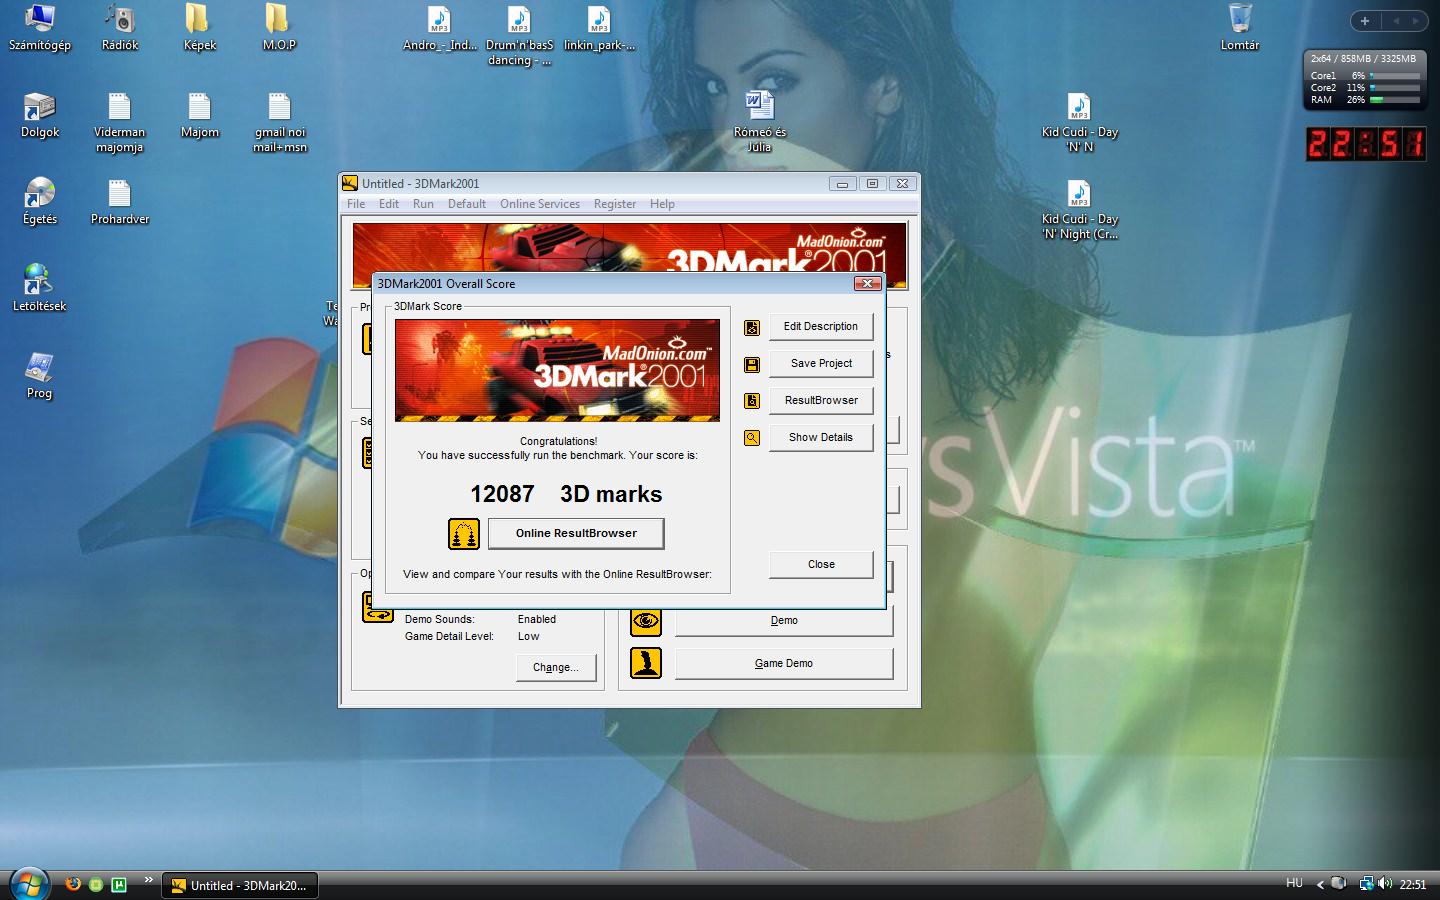Click the Change... button

tap(556, 668)
